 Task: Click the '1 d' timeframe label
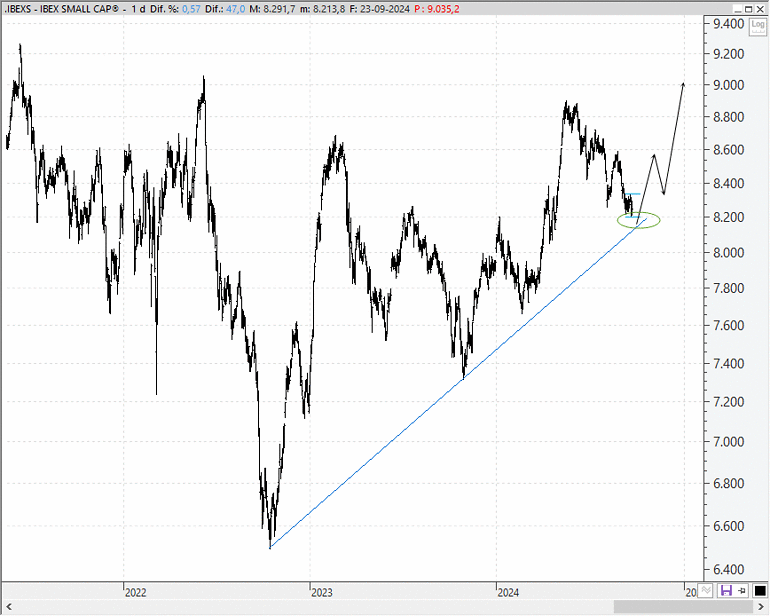tap(138, 9)
